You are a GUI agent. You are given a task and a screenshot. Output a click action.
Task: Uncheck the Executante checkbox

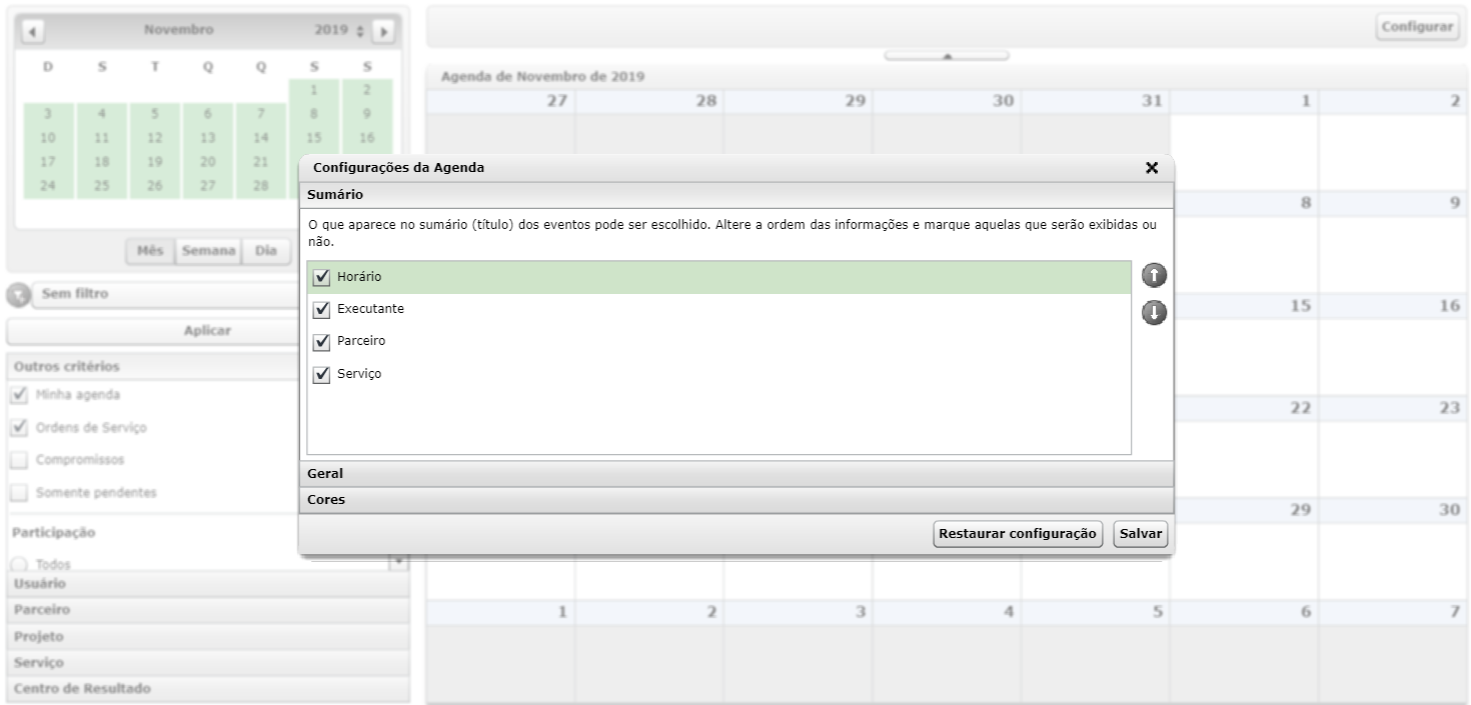[322, 309]
